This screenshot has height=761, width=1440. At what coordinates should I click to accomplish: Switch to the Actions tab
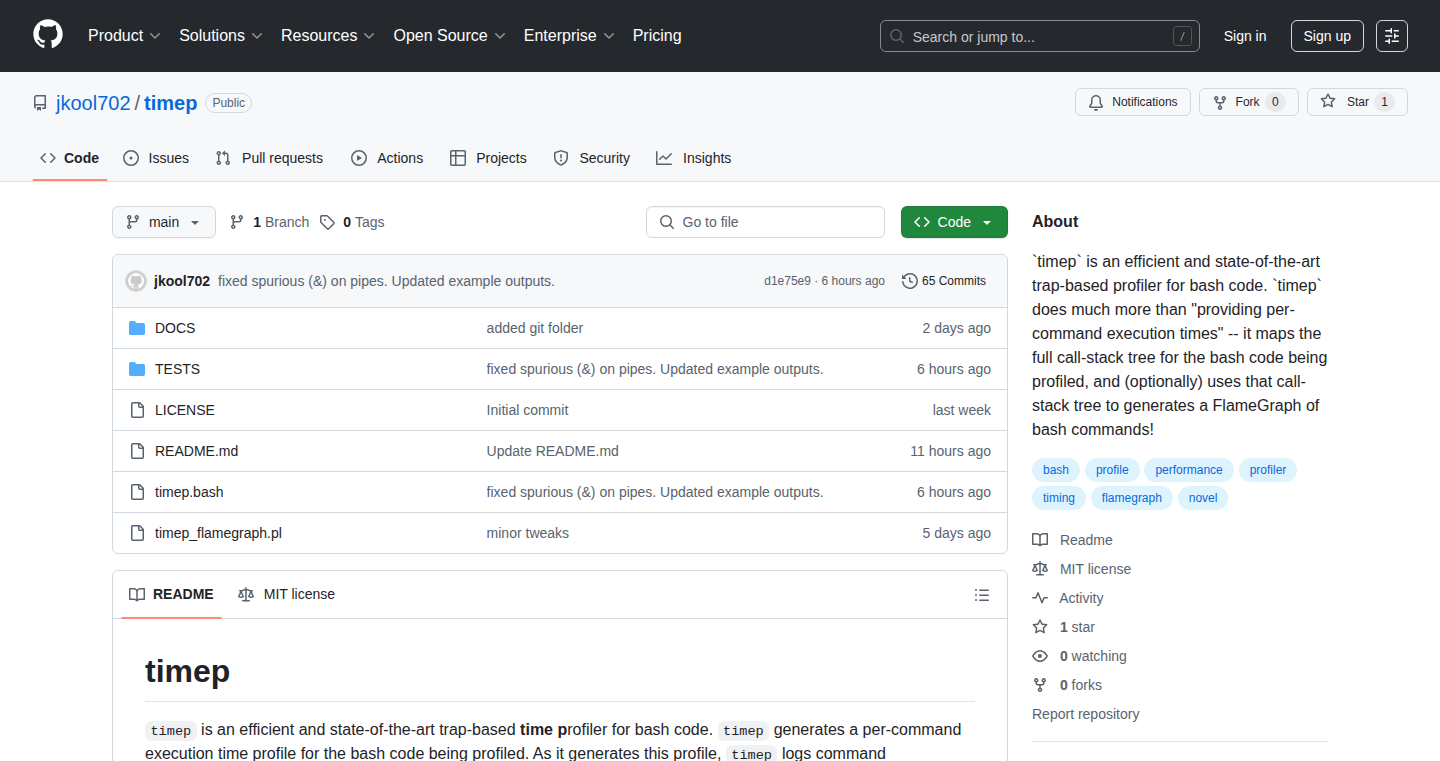pos(387,158)
